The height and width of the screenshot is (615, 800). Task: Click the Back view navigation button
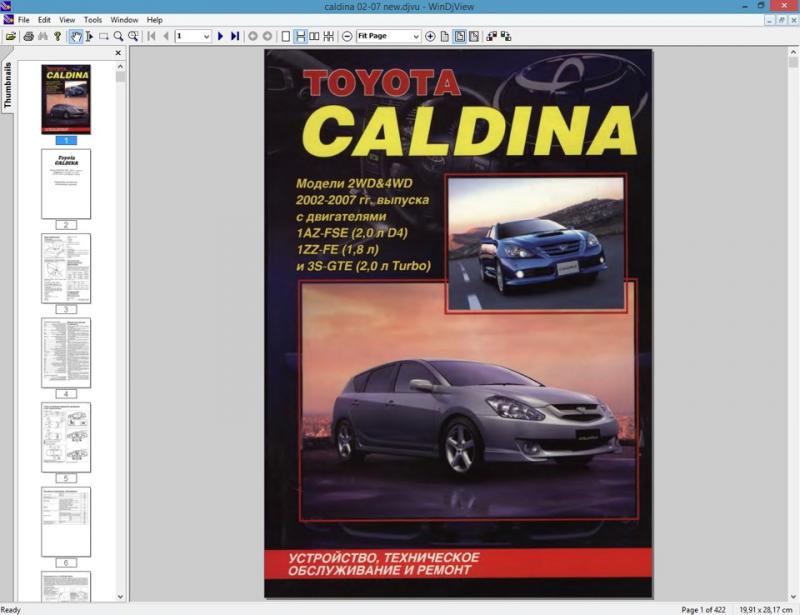pyautogui.click(x=253, y=36)
